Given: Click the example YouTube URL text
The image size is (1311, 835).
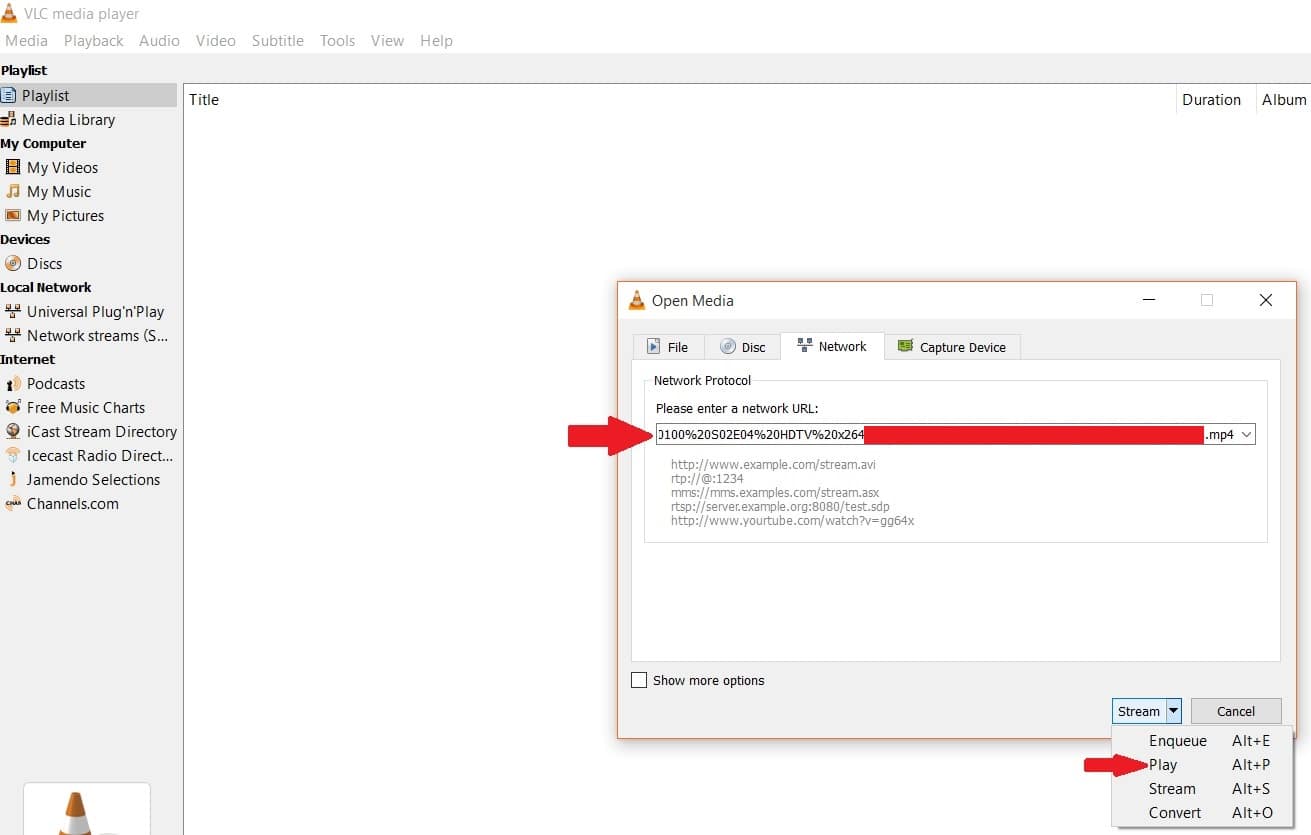Looking at the screenshot, I should (x=792, y=521).
